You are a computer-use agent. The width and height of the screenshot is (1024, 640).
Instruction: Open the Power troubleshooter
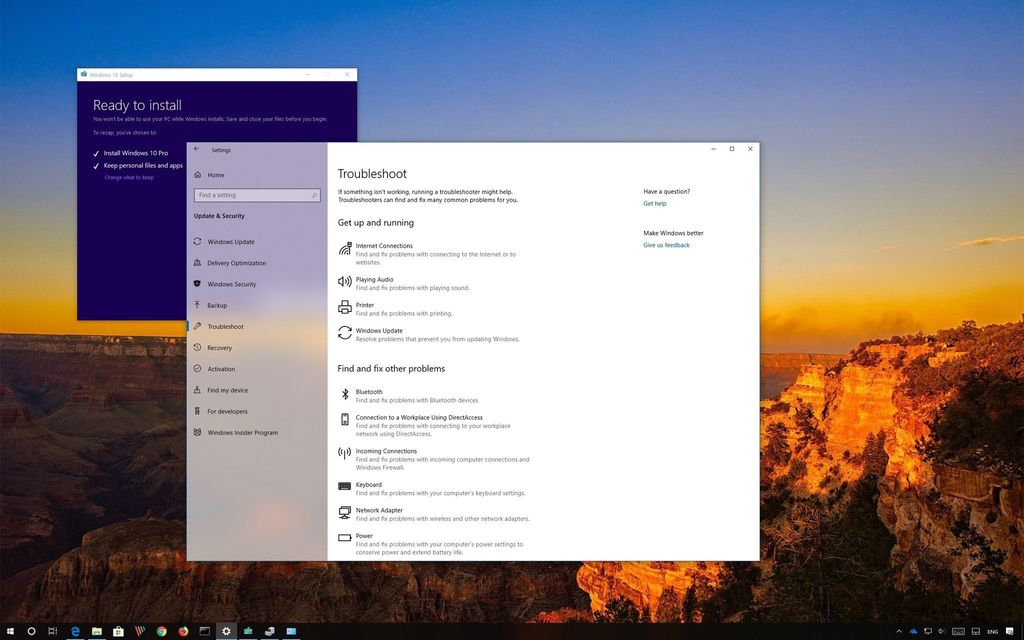pos(365,537)
